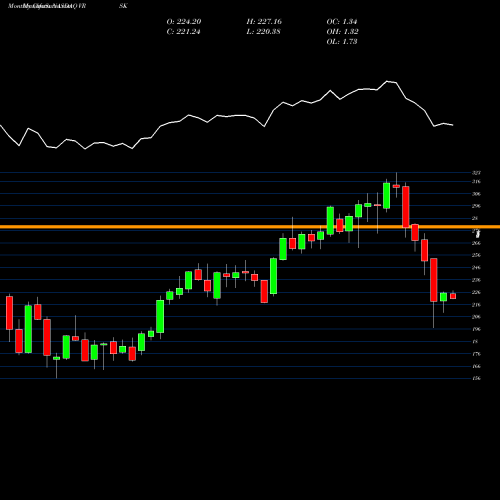The height and width of the screenshot is (500, 500).
Task: Click the 266 price axis label
Action: (x=476, y=243)
